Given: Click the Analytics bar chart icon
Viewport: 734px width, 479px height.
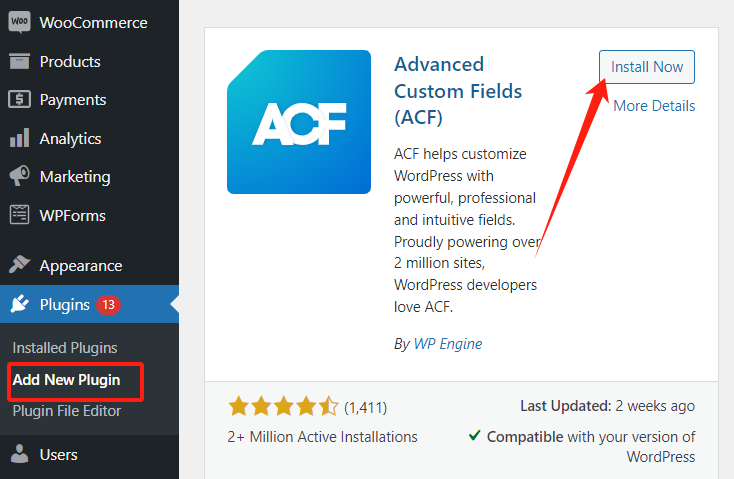Looking at the screenshot, I should 19,138.
